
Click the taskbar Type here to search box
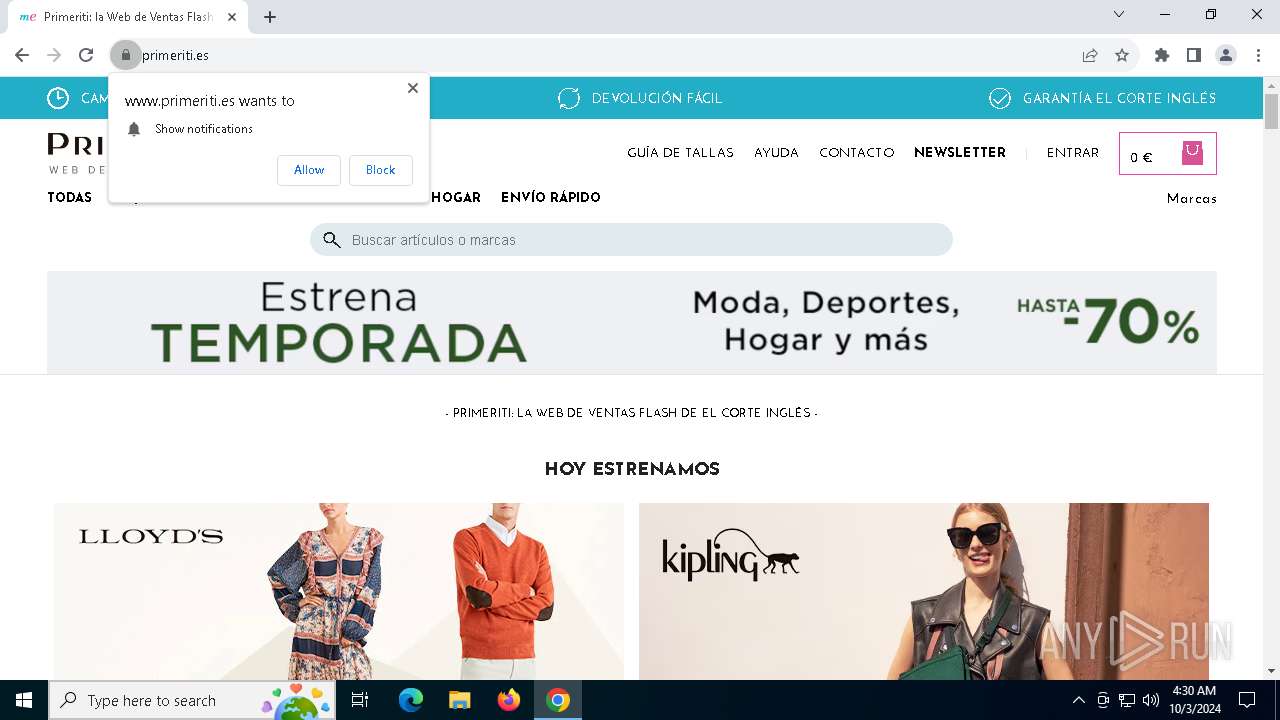pos(191,700)
